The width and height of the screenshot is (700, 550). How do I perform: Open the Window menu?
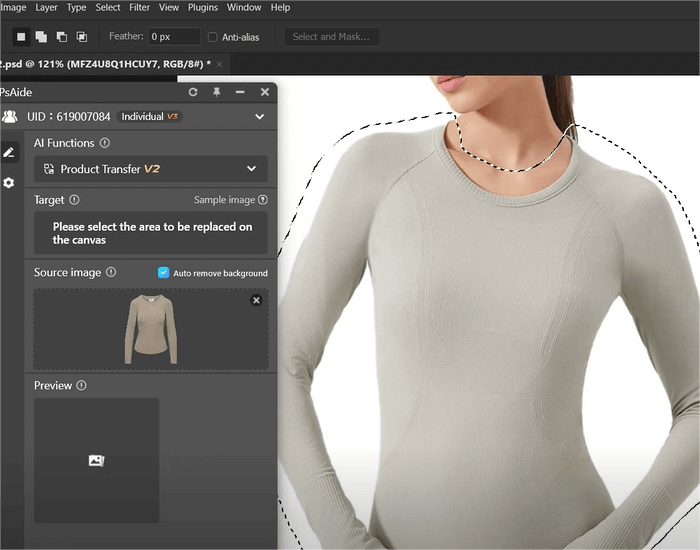[x=244, y=8]
